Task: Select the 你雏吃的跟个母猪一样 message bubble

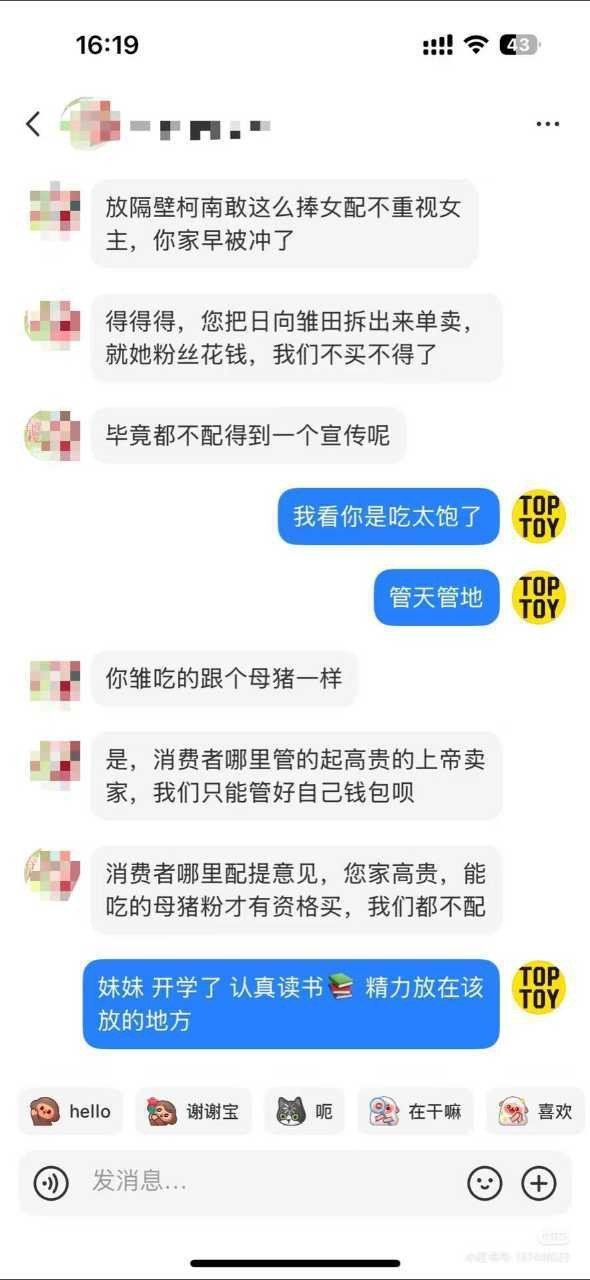Action: coord(224,679)
